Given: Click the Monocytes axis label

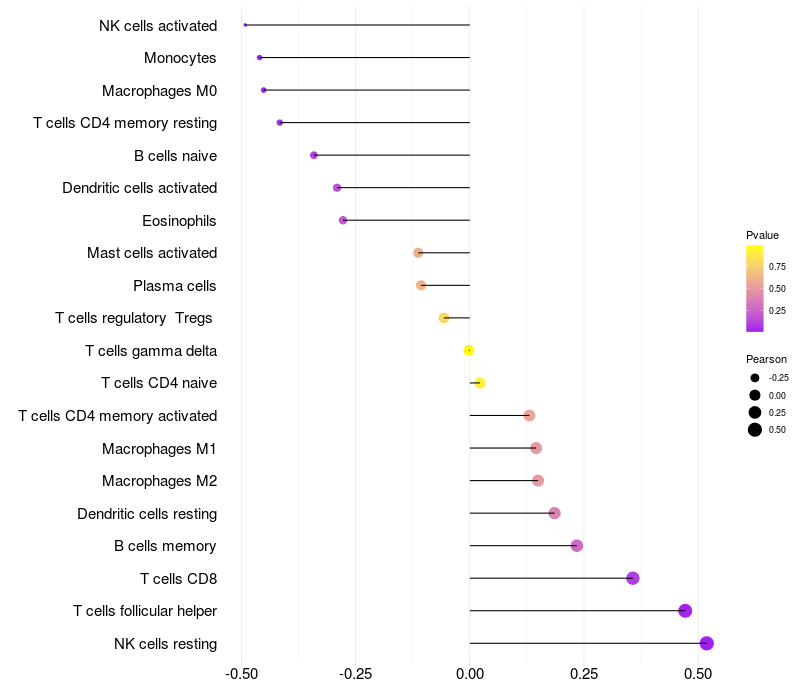Looking at the screenshot, I should tap(180, 58).
